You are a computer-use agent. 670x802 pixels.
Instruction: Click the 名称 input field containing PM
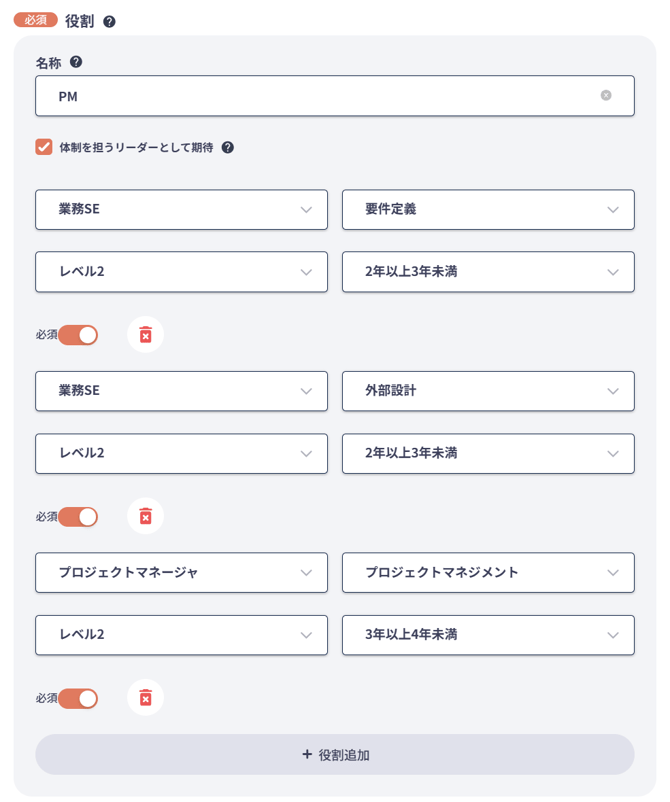(335, 96)
